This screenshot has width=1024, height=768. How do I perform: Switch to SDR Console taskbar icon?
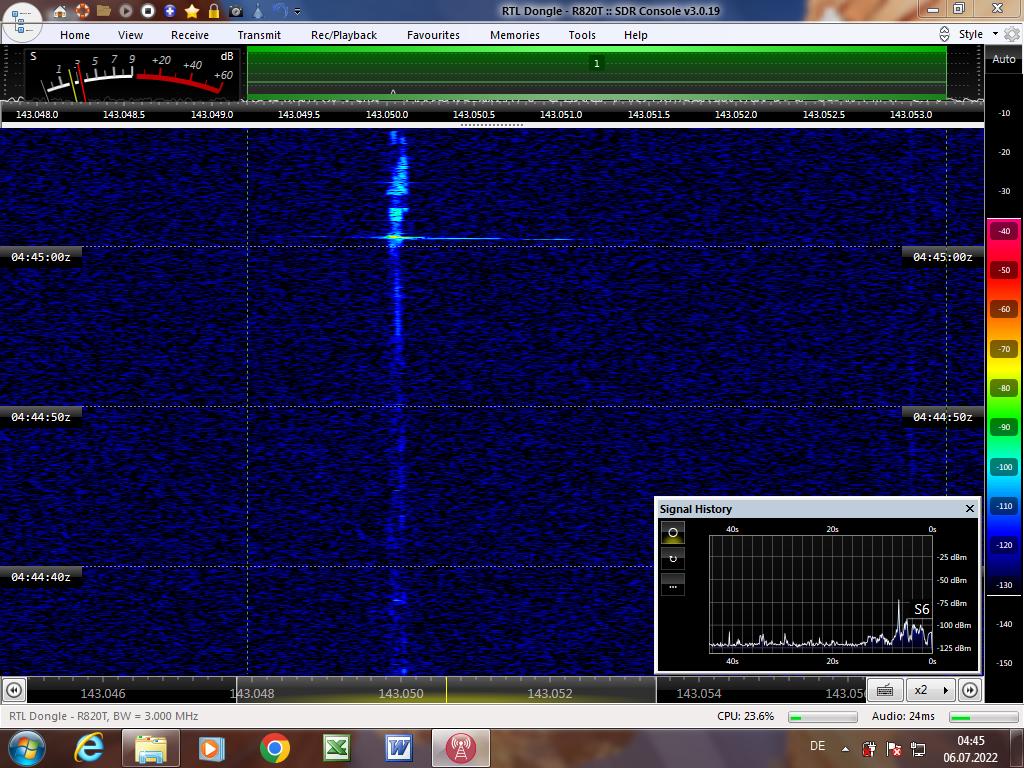click(x=460, y=748)
